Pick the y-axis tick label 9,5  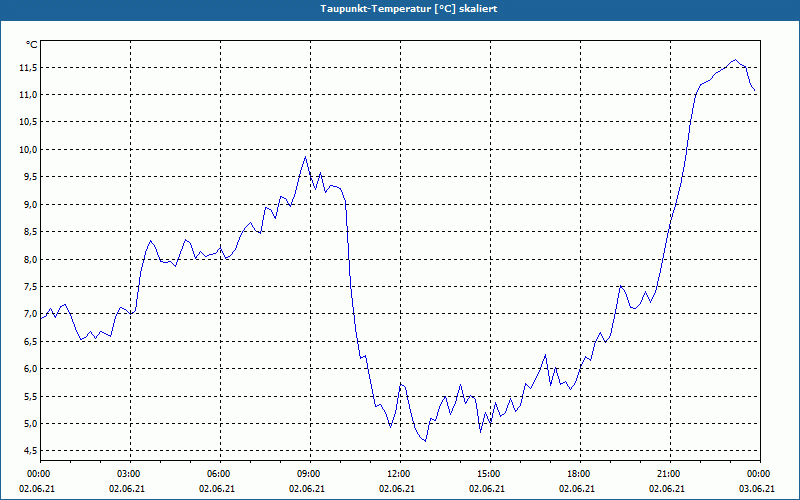31,177
